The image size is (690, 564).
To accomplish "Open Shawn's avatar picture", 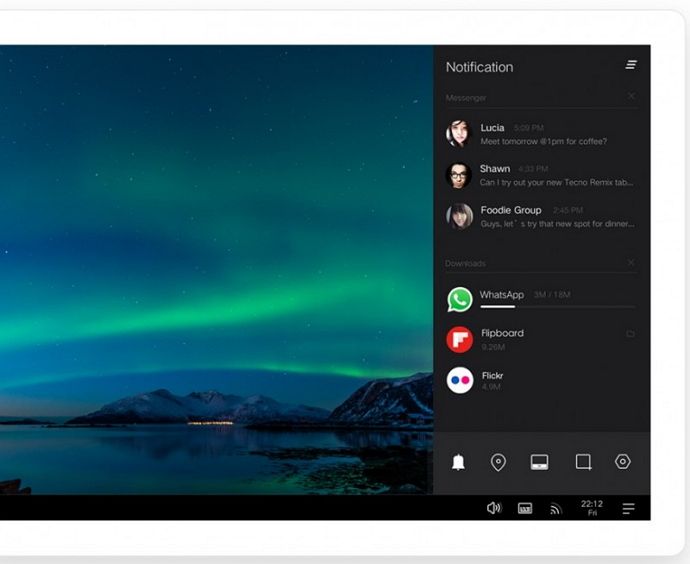I will [459, 175].
